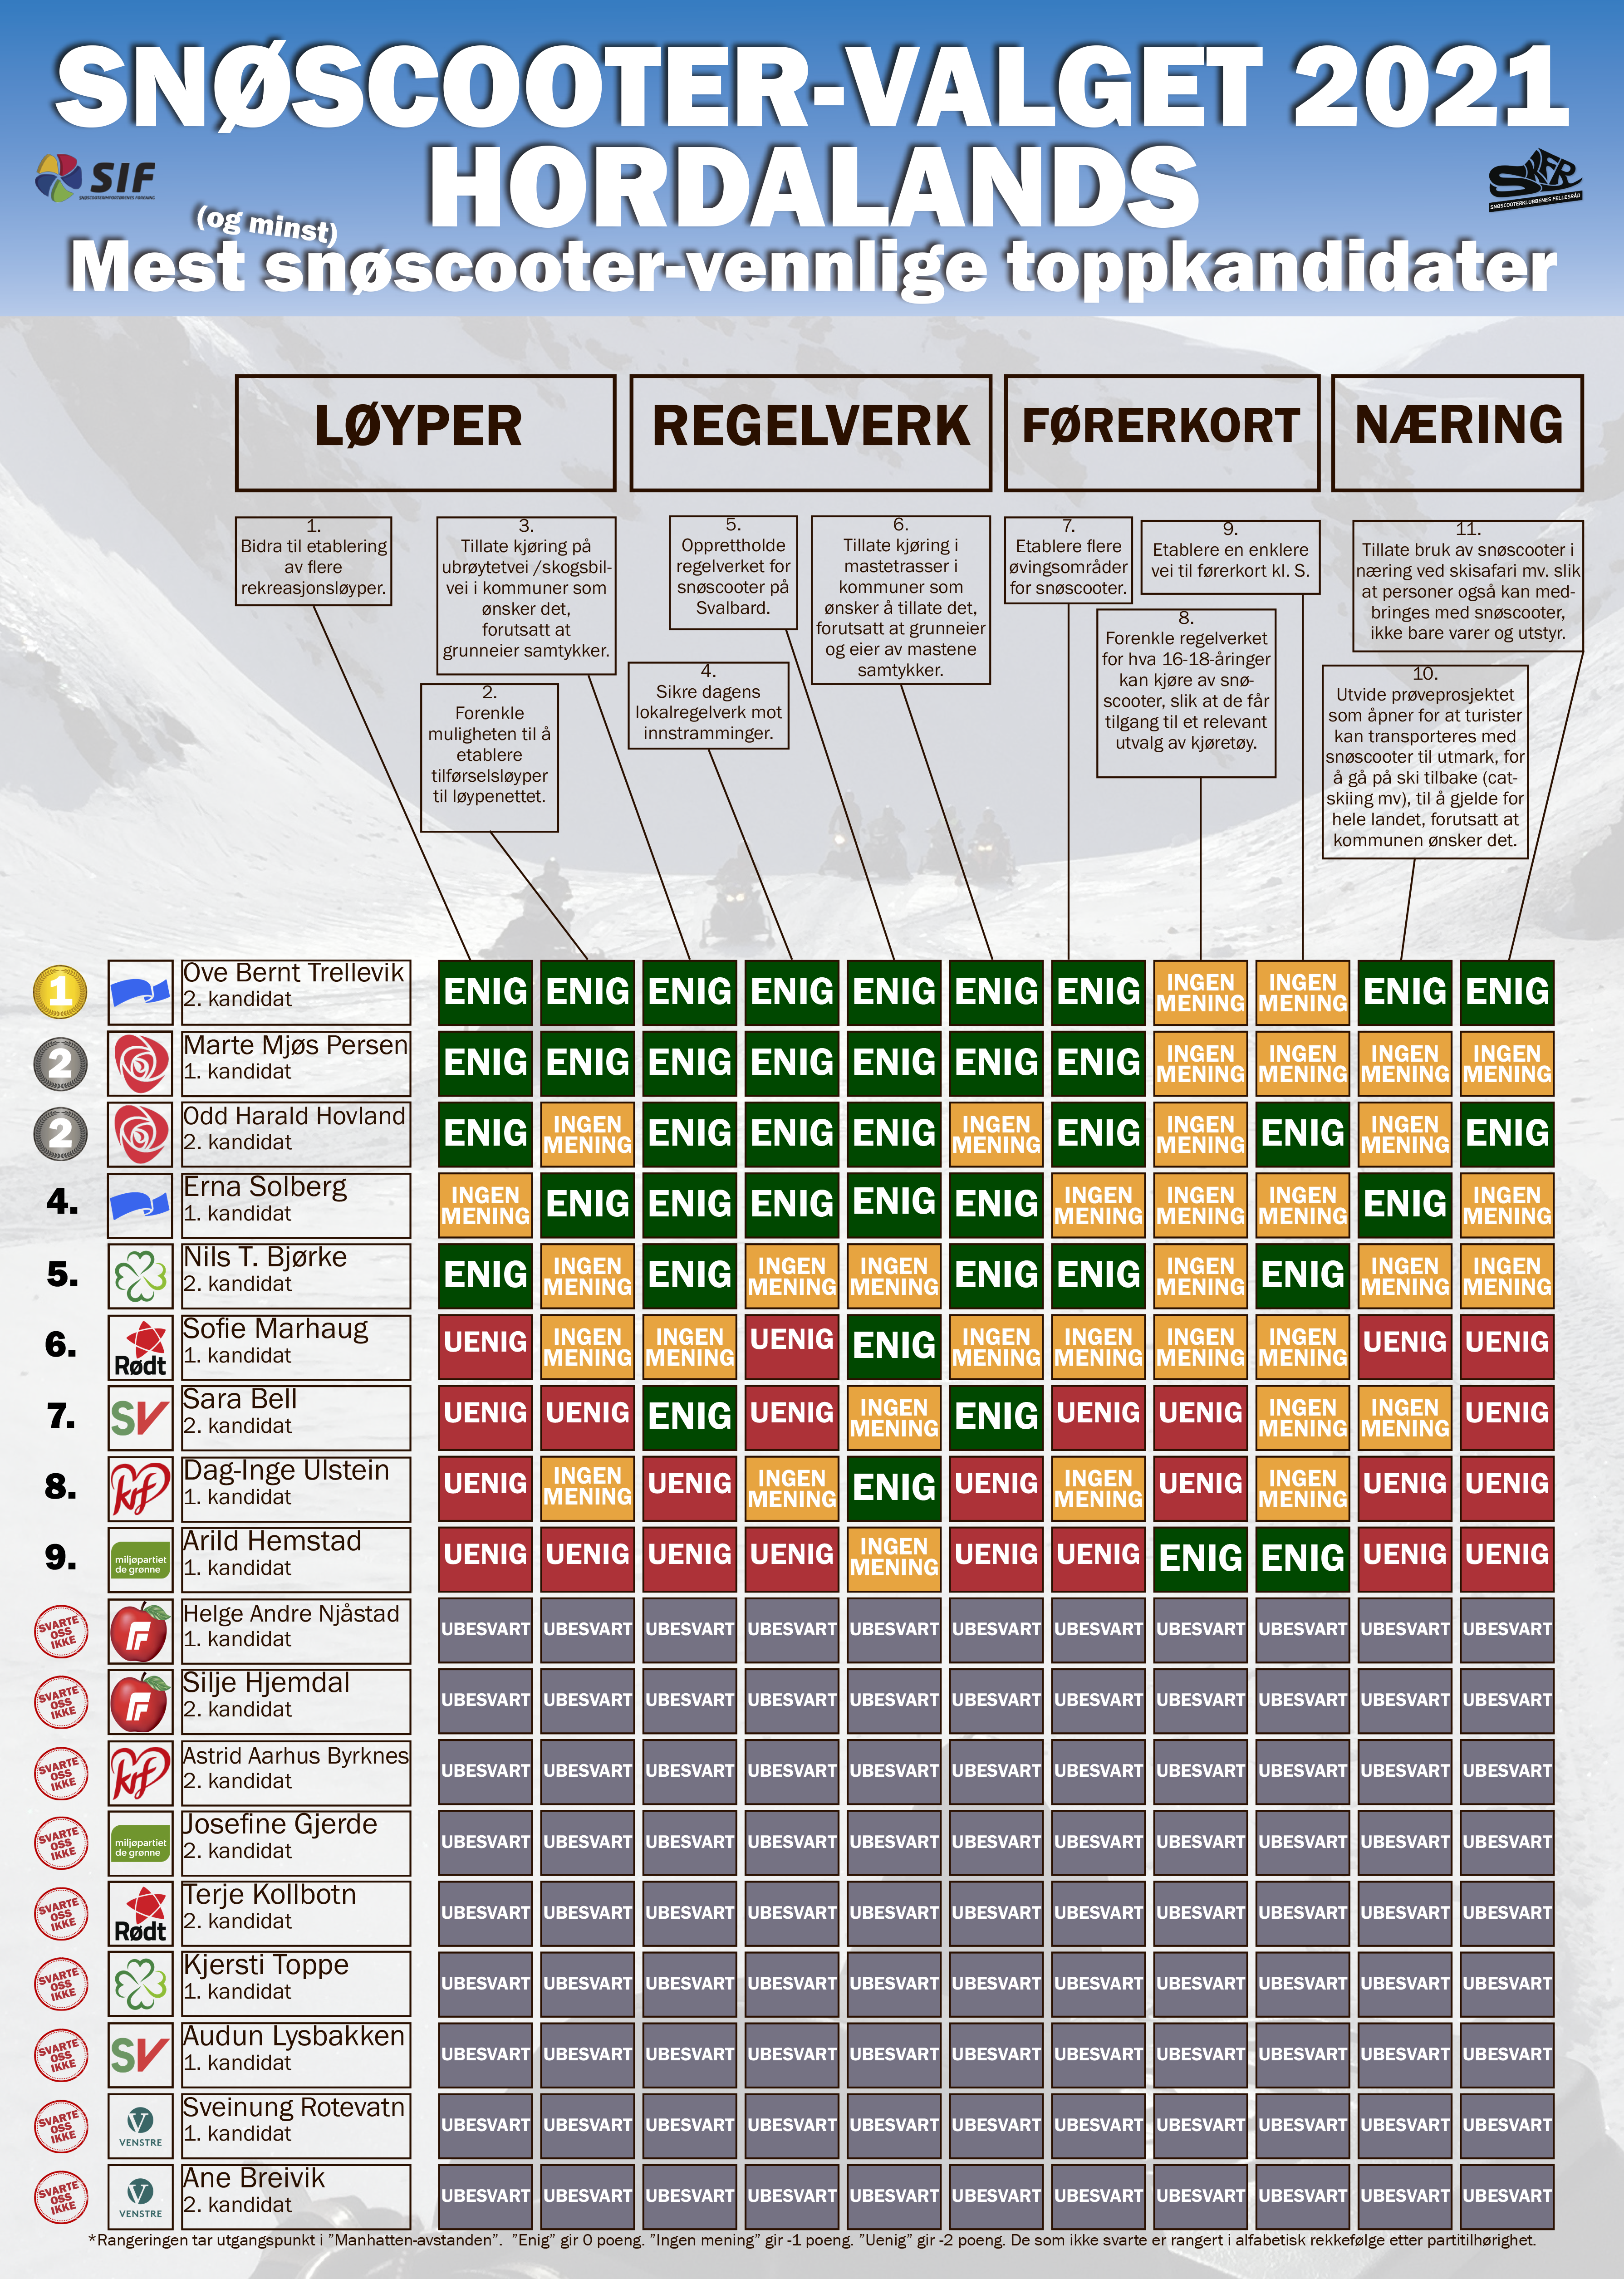1624x2279 pixels.
Task: Click the KrF logo next to Dag-Inge Ulstein
Action: click(140, 1489)
